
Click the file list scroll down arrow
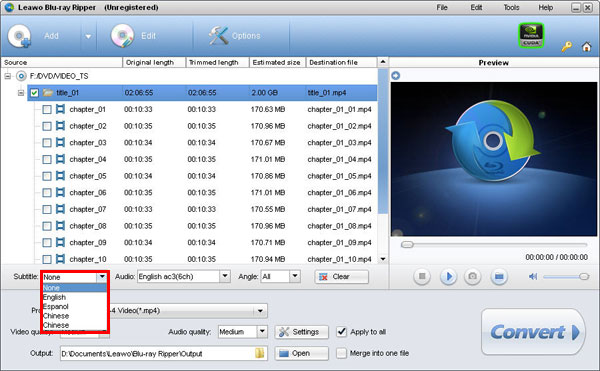click(x=383, y=259)
